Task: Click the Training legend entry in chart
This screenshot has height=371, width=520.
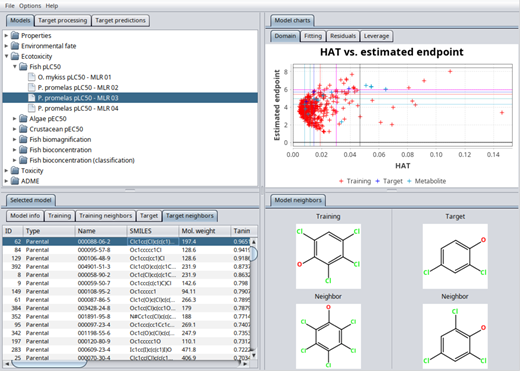Action: point(355,181)
